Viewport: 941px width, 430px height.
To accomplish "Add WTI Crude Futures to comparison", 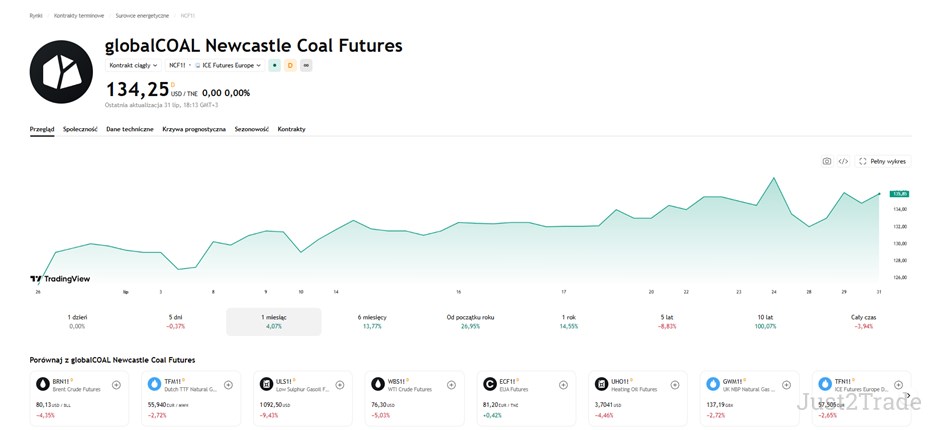I will (451, 385).
